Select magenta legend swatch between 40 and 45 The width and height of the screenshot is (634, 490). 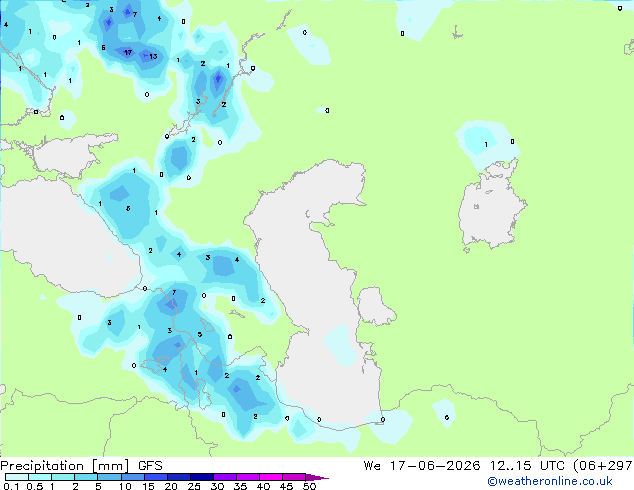(271, 477)
